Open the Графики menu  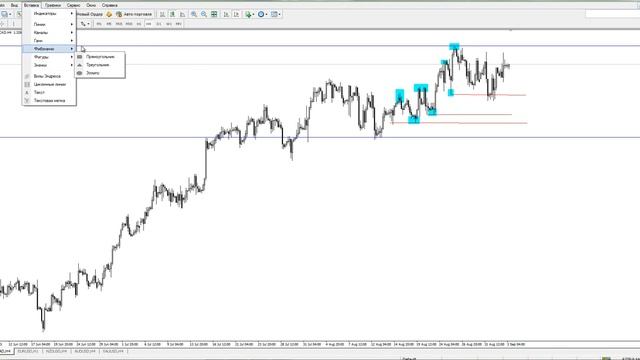click(x=53, y=5)
